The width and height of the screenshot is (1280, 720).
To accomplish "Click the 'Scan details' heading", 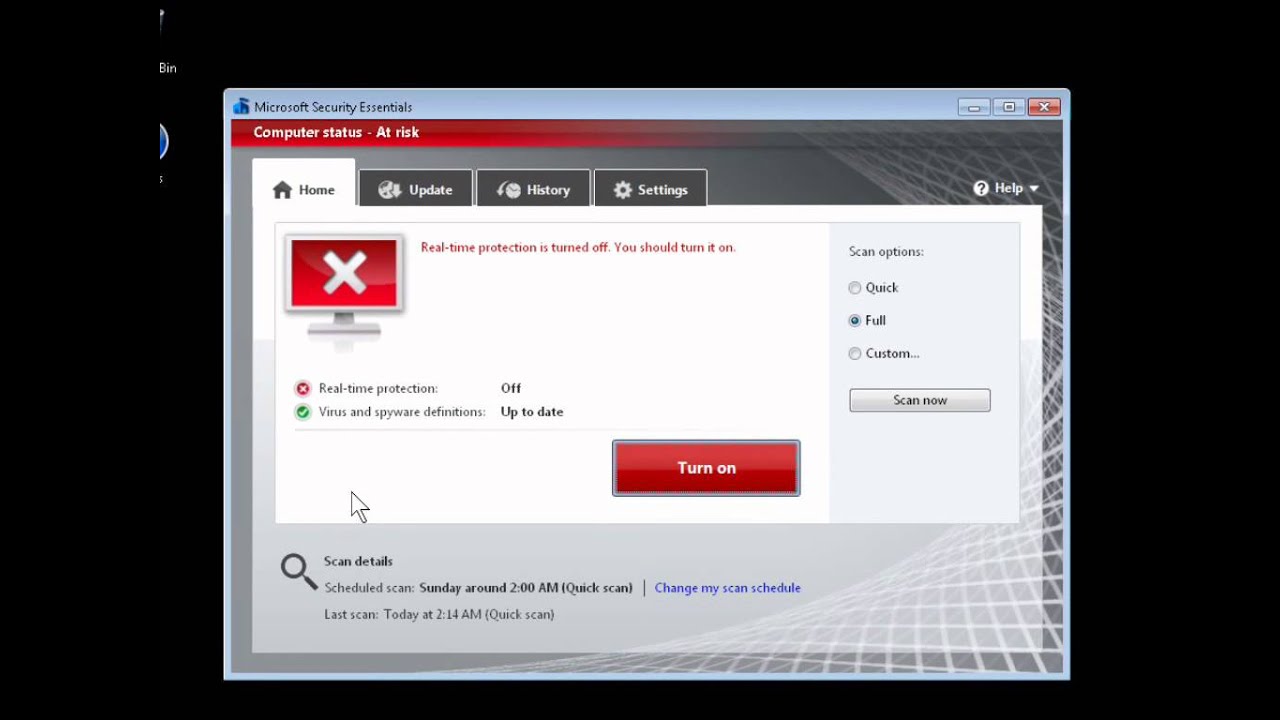I will [358, 561].
